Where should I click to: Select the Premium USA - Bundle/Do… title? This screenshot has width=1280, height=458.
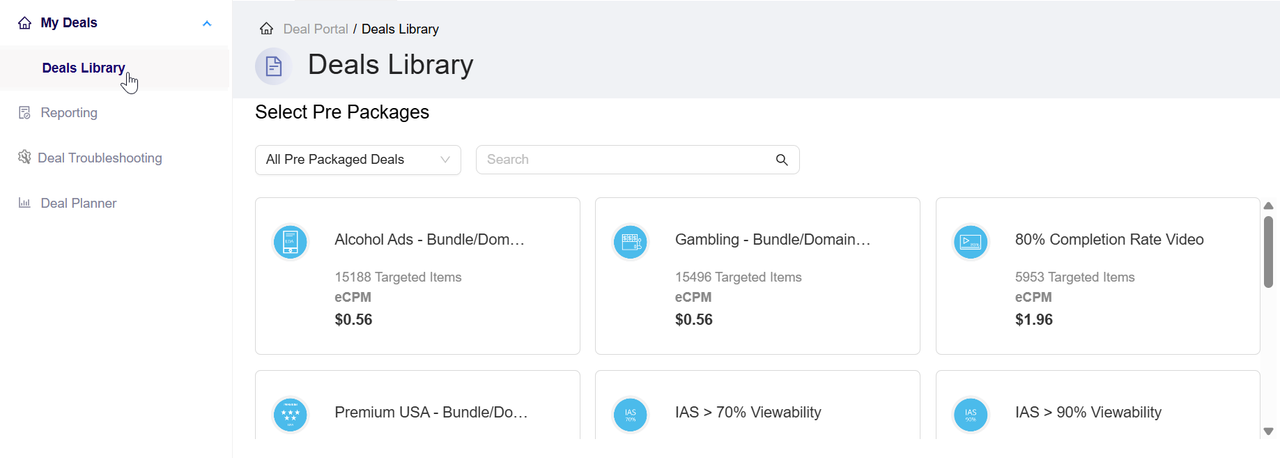pos(431,412)
